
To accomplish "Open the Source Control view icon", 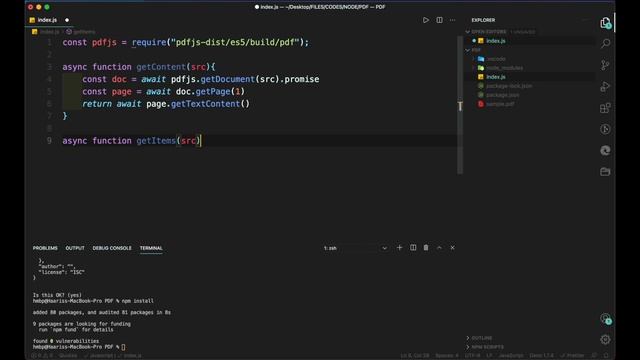I will [x=605, y=65].
